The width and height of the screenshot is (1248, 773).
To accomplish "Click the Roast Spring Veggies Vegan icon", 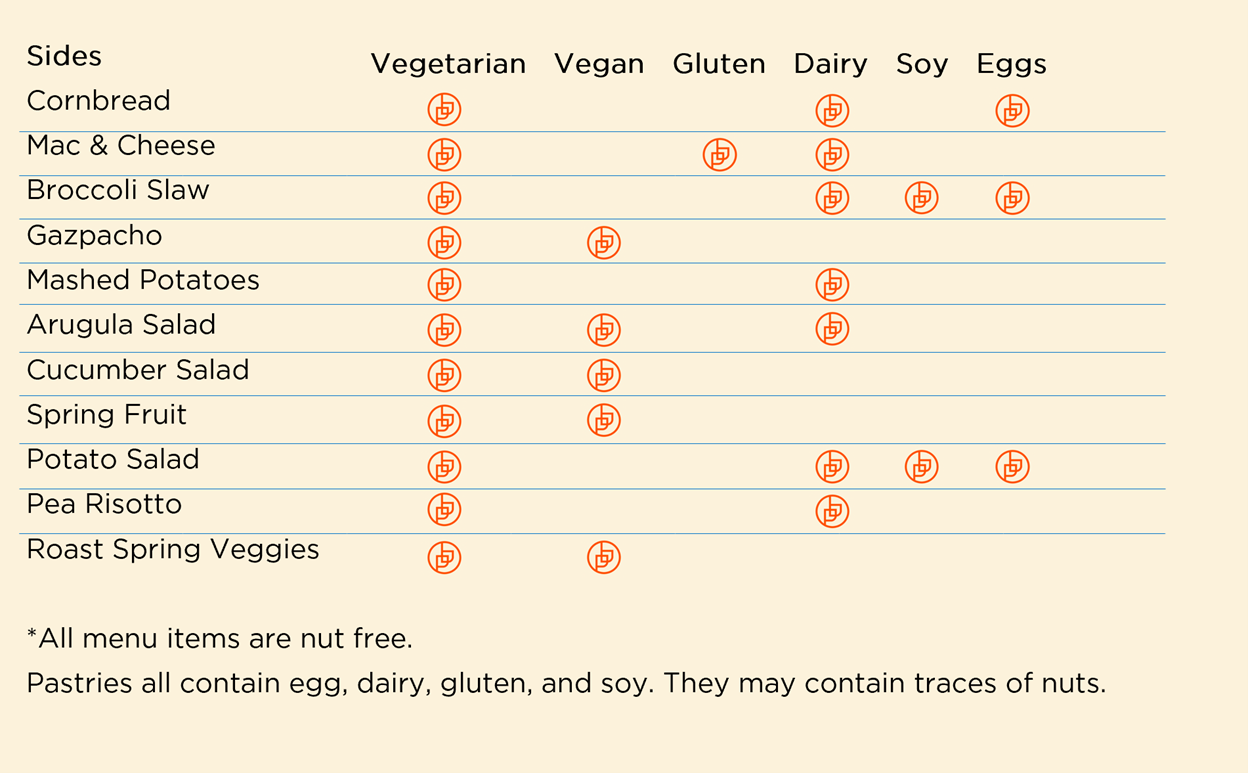I will coord(603,557).
